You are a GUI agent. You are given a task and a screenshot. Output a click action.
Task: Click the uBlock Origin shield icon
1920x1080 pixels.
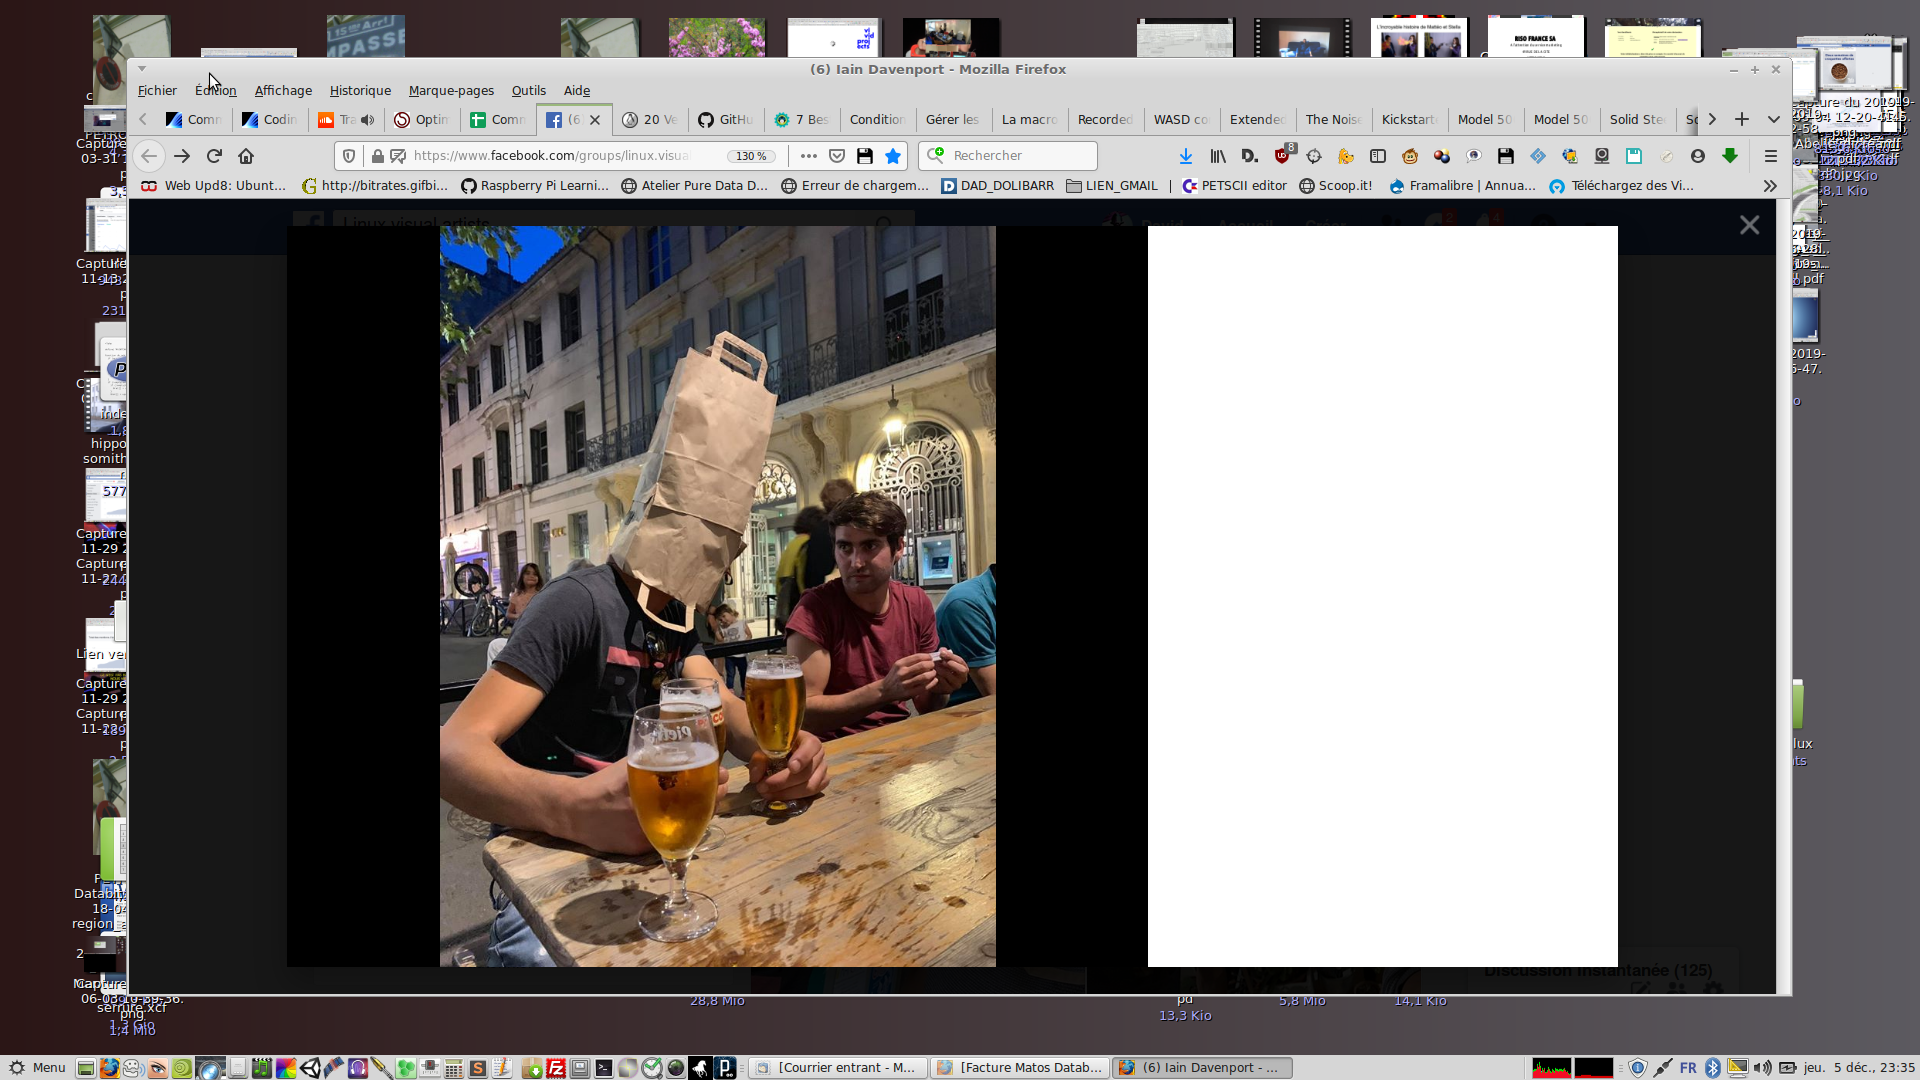pyautogui.click(x=1282, y=156)
